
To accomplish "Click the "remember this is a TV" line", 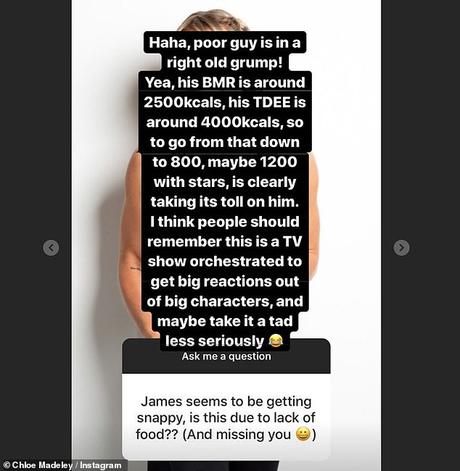I will pyautogui.click(x=225, y=241).
